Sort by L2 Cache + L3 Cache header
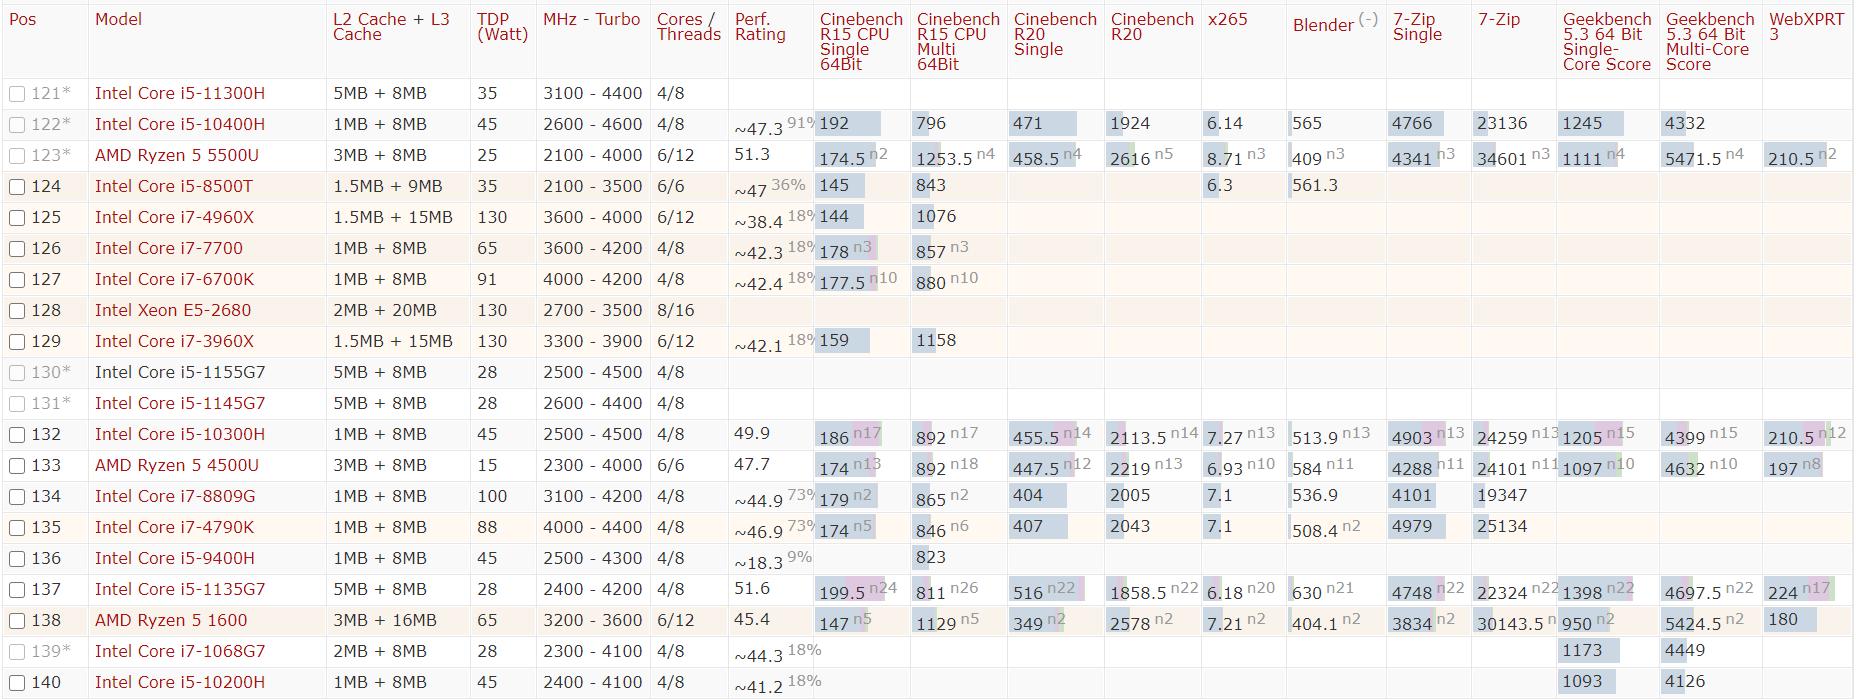 391,27
